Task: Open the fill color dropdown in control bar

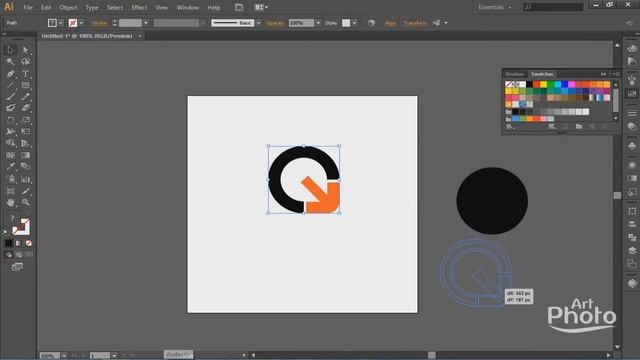Action: click(61, 23)
